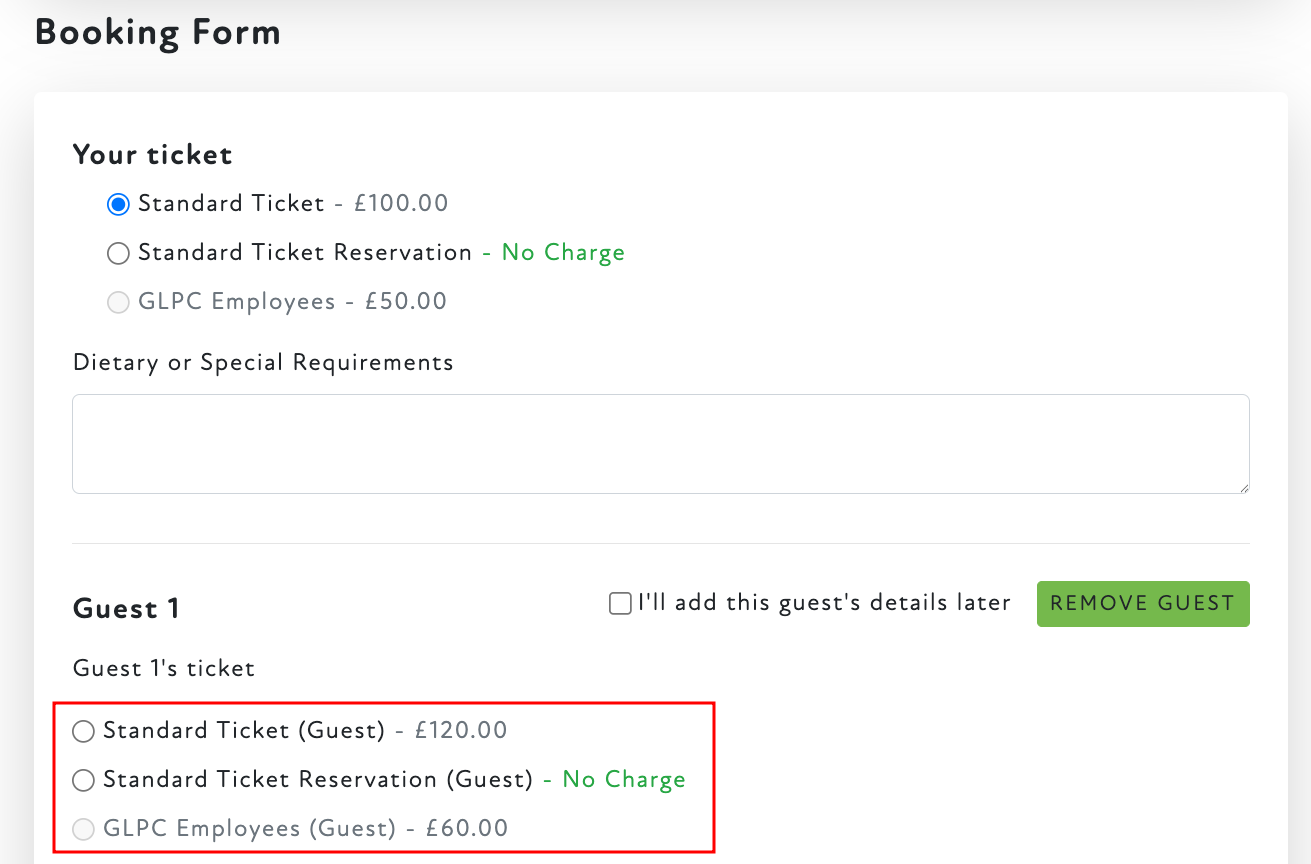
Task: Click the resize handle of the requirements textarea
Action: coord(1243,487)
